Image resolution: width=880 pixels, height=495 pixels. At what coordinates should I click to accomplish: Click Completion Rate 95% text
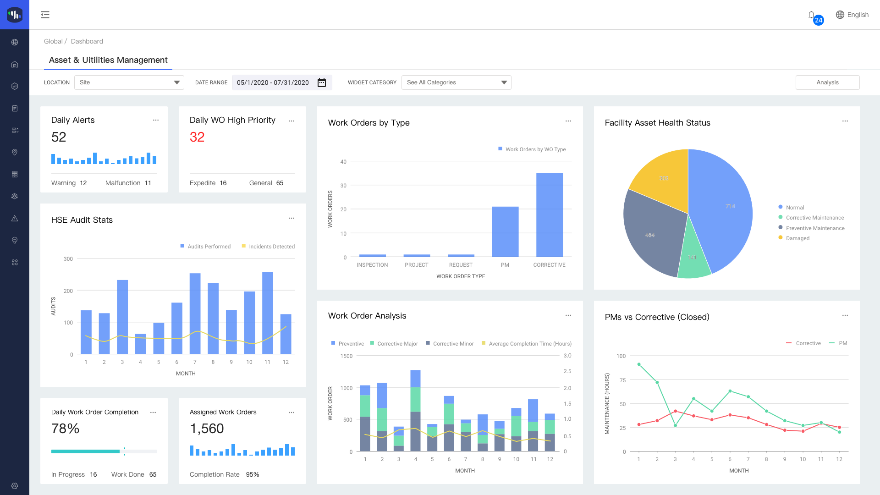(224, 475)
